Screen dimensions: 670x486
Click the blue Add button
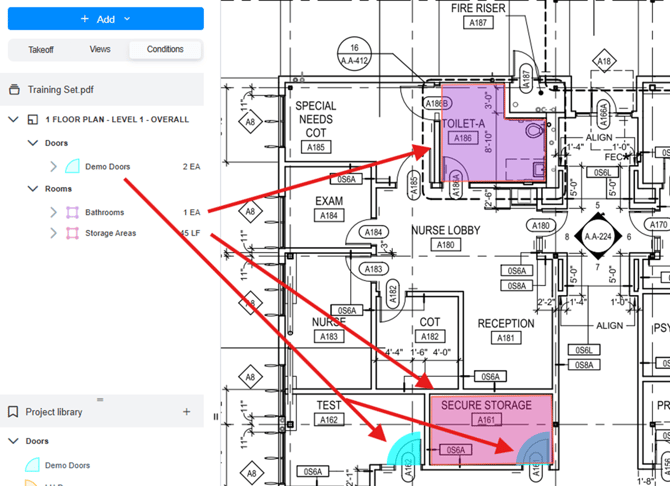(97, 19)
